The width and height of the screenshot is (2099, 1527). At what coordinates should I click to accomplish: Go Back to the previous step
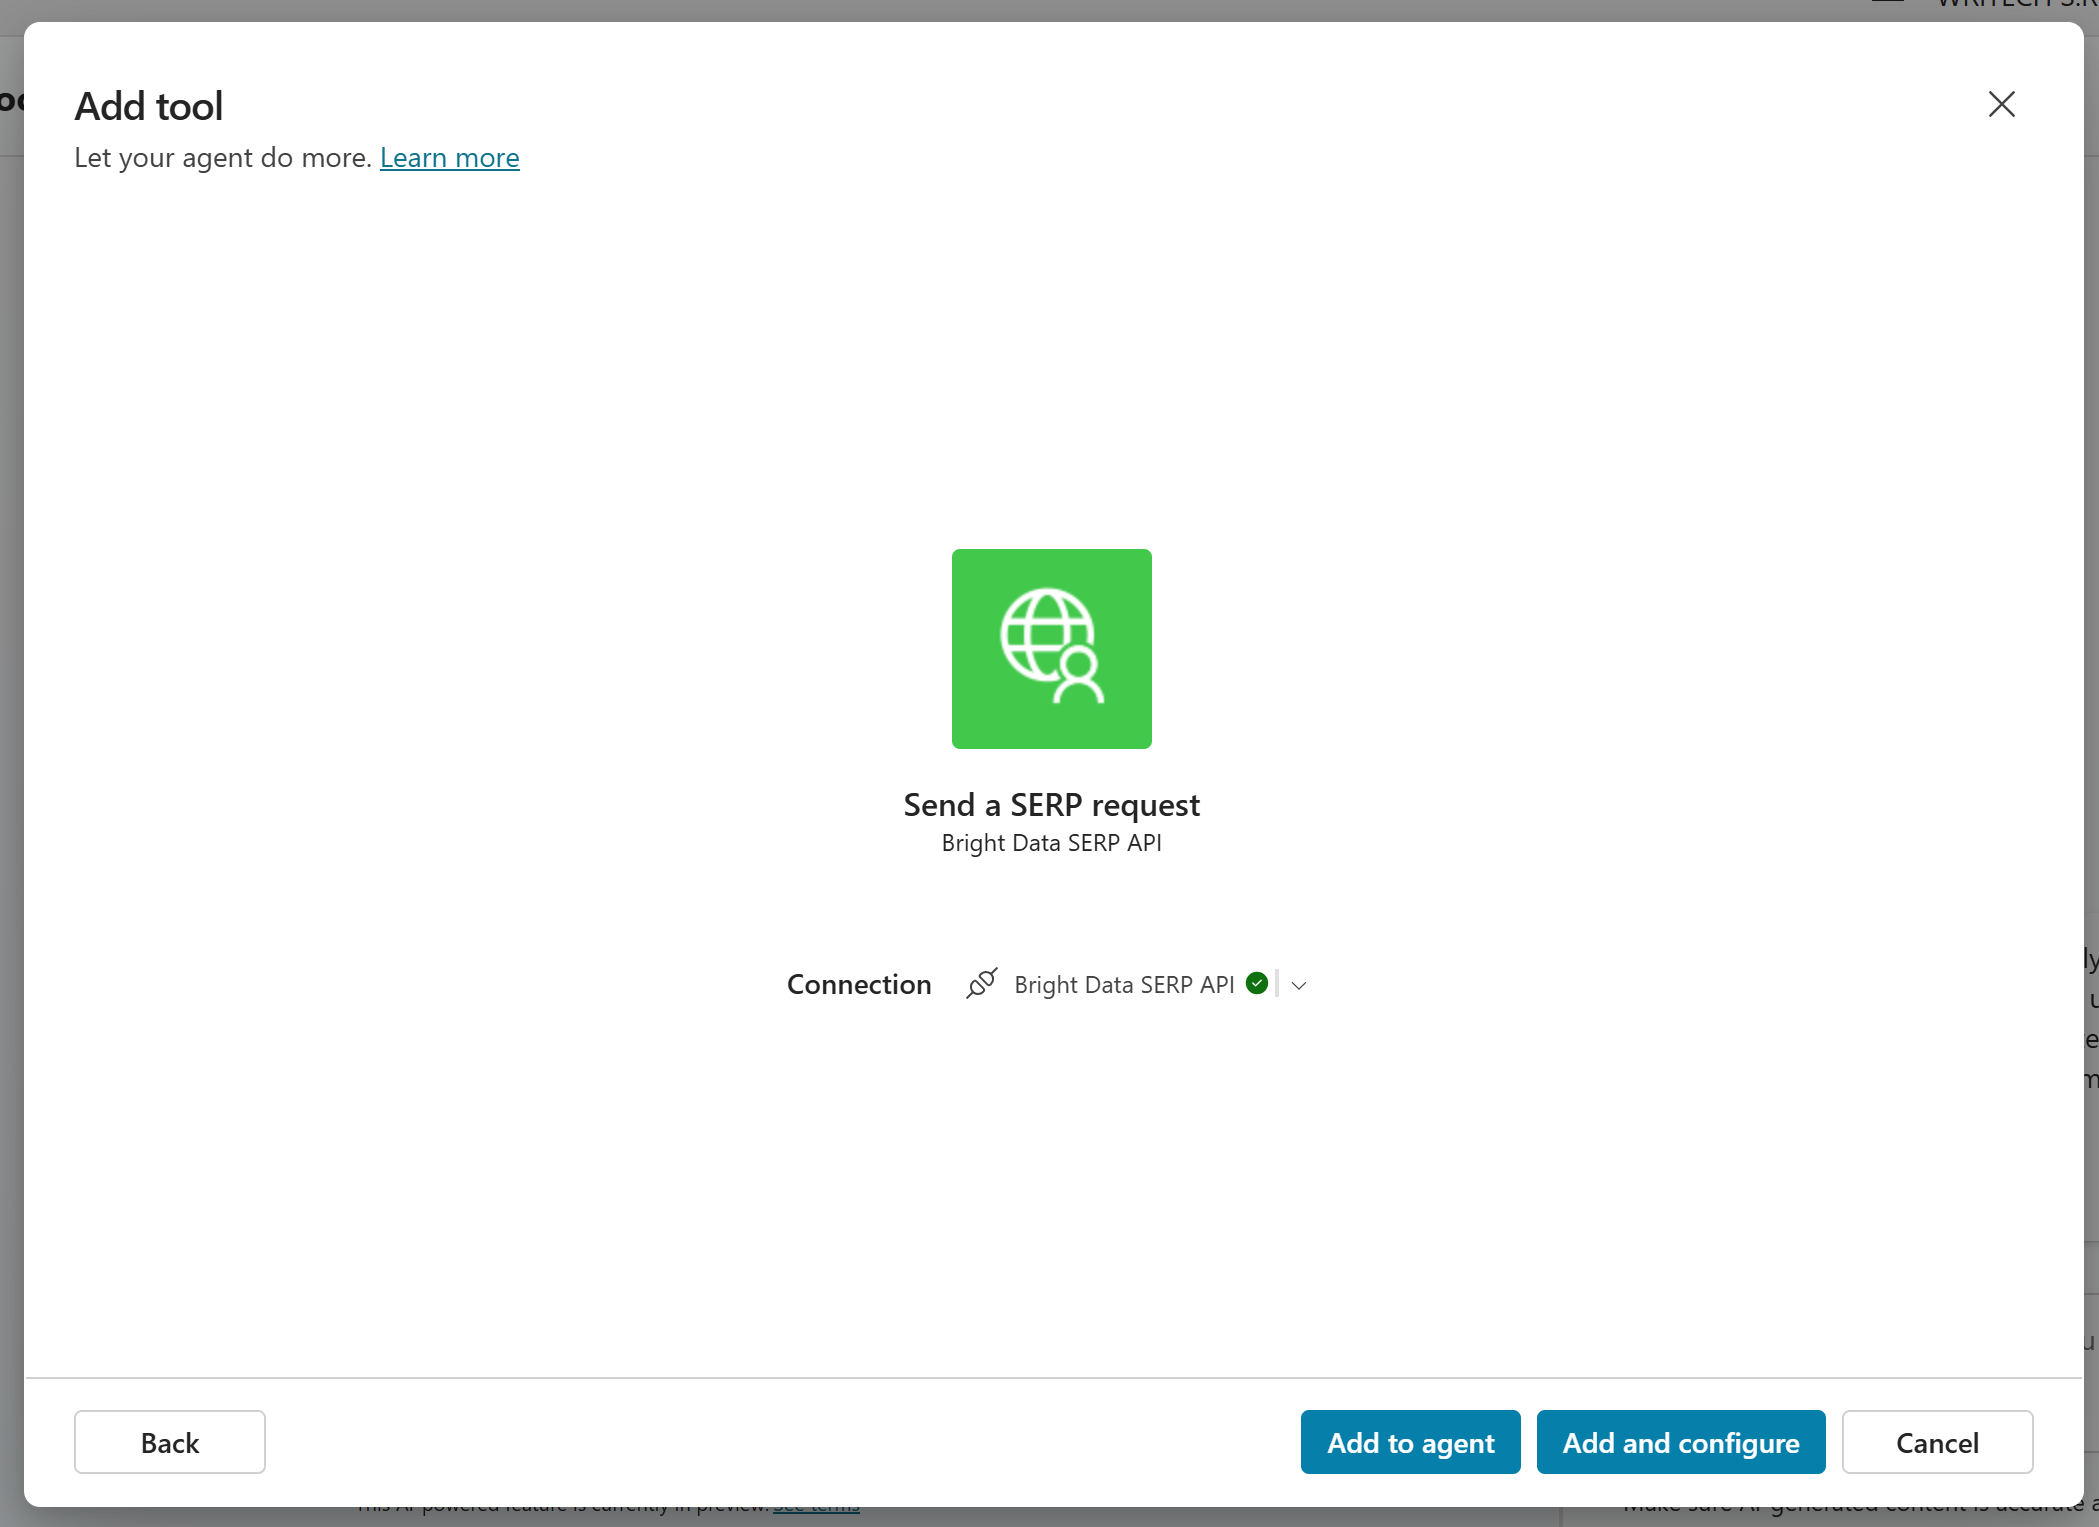(169, 1442)
